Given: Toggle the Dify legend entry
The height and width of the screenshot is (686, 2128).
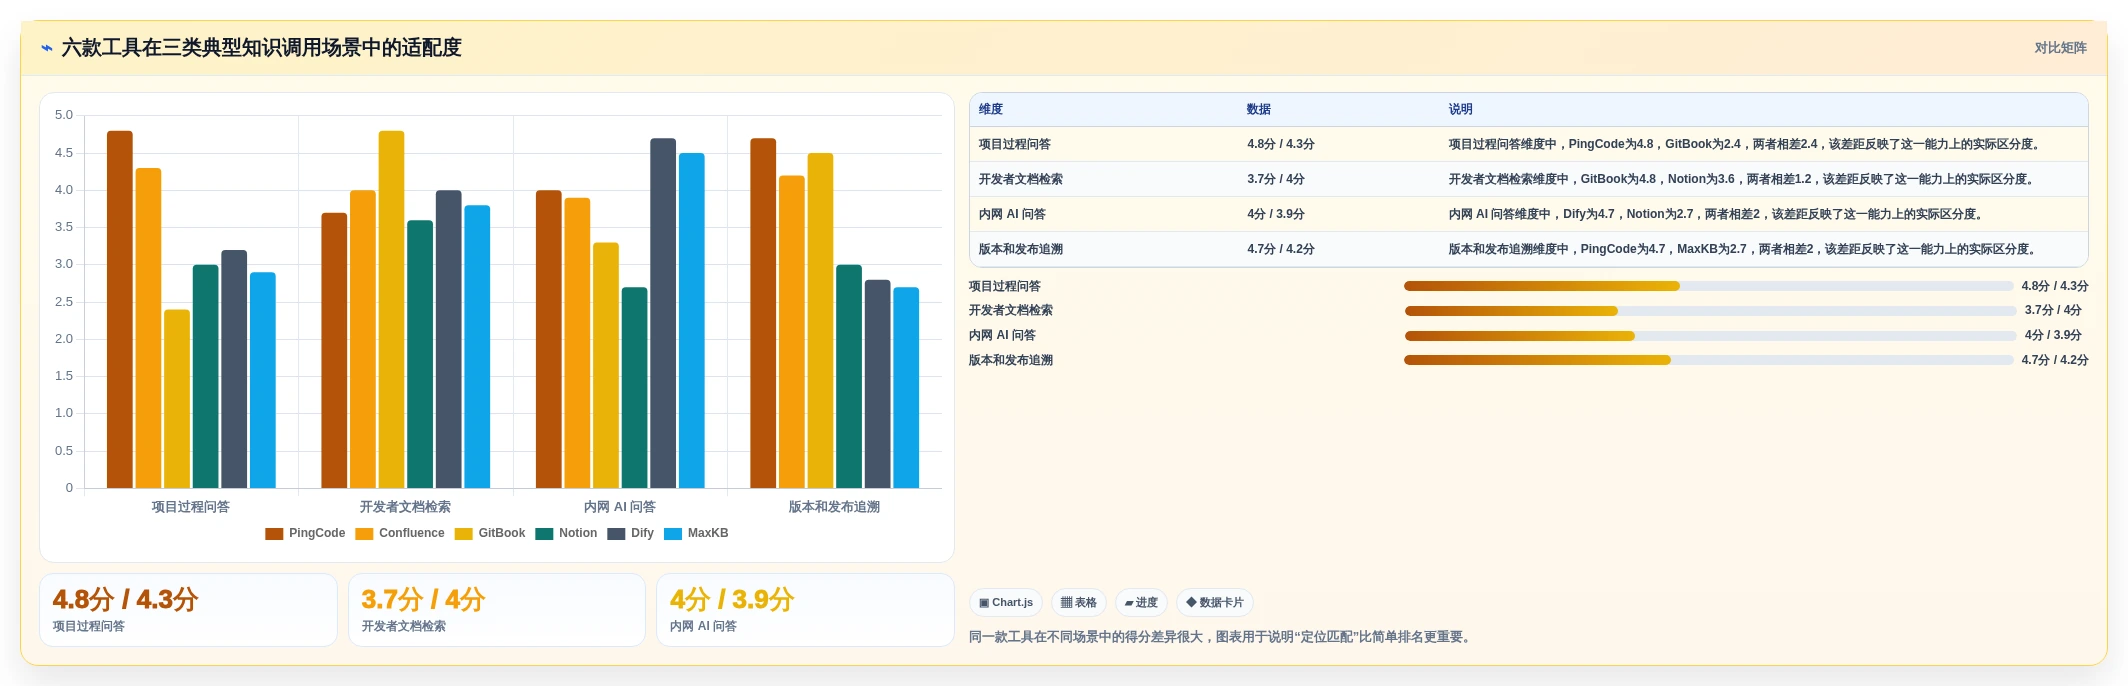Looking at the screenshot, I should (630, 534).
